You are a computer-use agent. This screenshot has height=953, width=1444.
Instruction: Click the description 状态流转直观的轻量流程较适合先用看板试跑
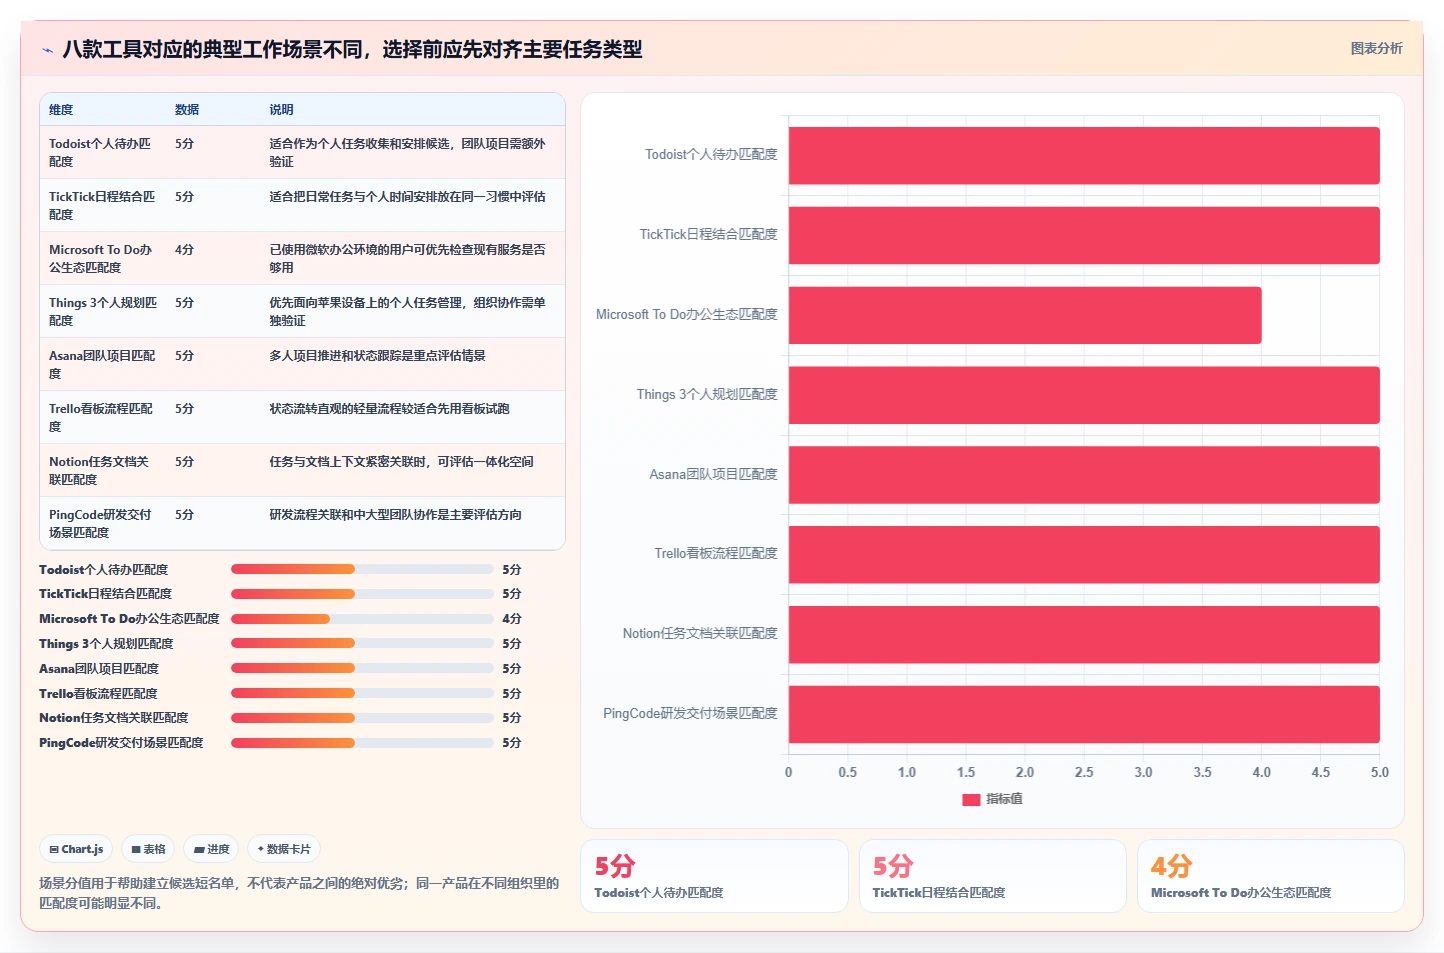(389, 409)
